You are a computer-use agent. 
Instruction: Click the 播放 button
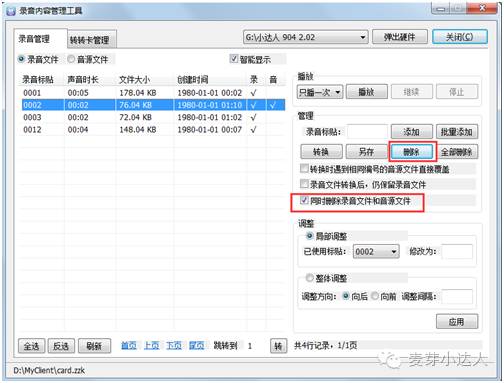(x=366, y=92)
